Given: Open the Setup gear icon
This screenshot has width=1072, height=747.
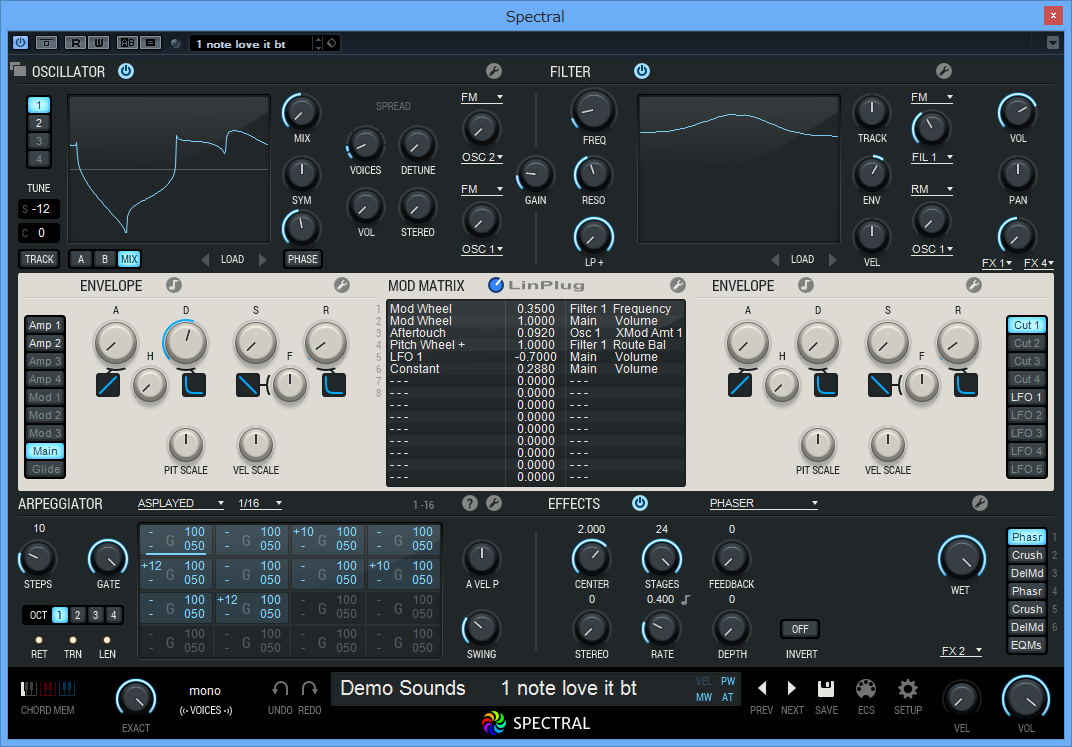Looking at the screenshot, I should [x=908, y=688].
